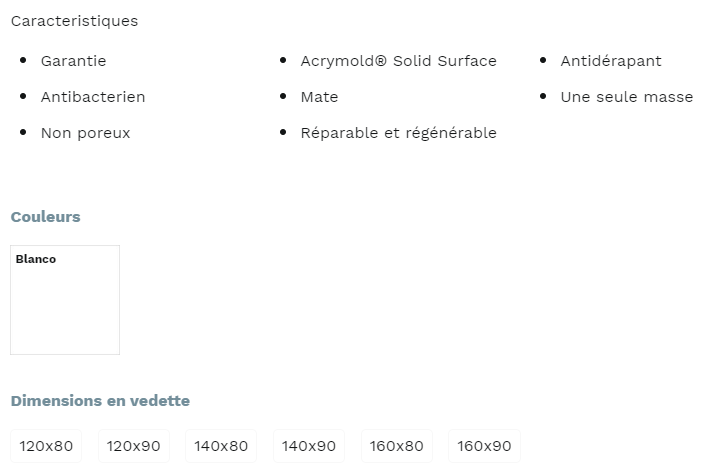Click the Couleurs section heading
Screen dimensions: 709x469
pyautogui.click(x=45, y=217)
